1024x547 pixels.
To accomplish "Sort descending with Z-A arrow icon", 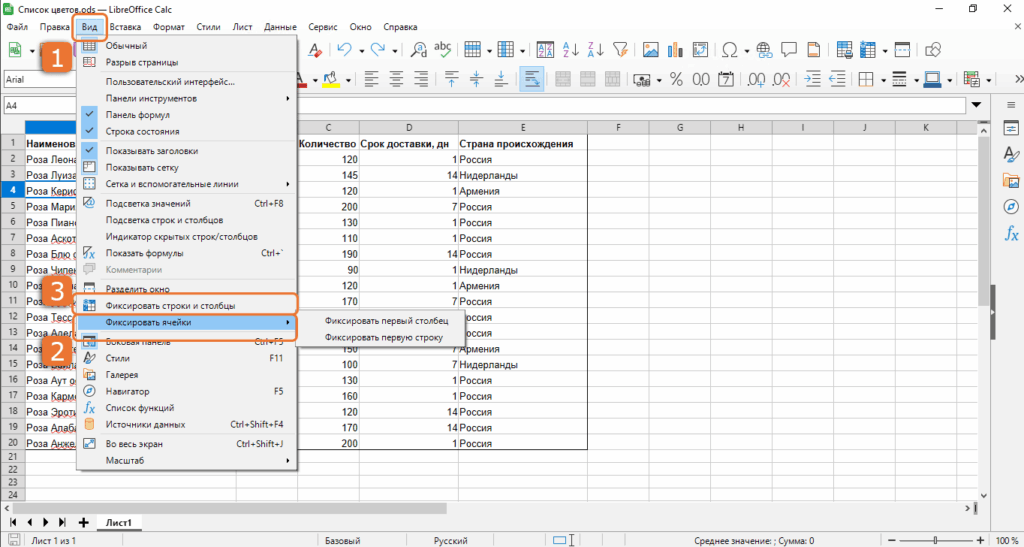I will [596, 50].
